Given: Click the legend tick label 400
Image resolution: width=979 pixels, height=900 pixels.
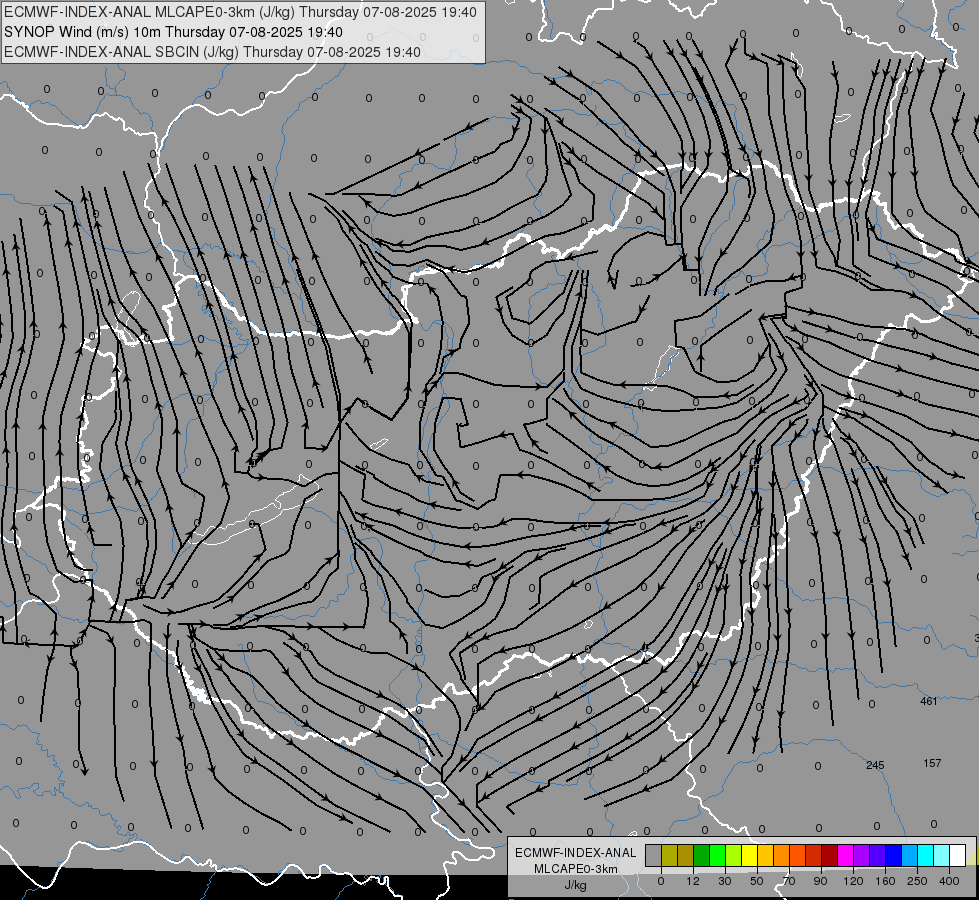Looking at the screenshot, I should coord(949,881).
